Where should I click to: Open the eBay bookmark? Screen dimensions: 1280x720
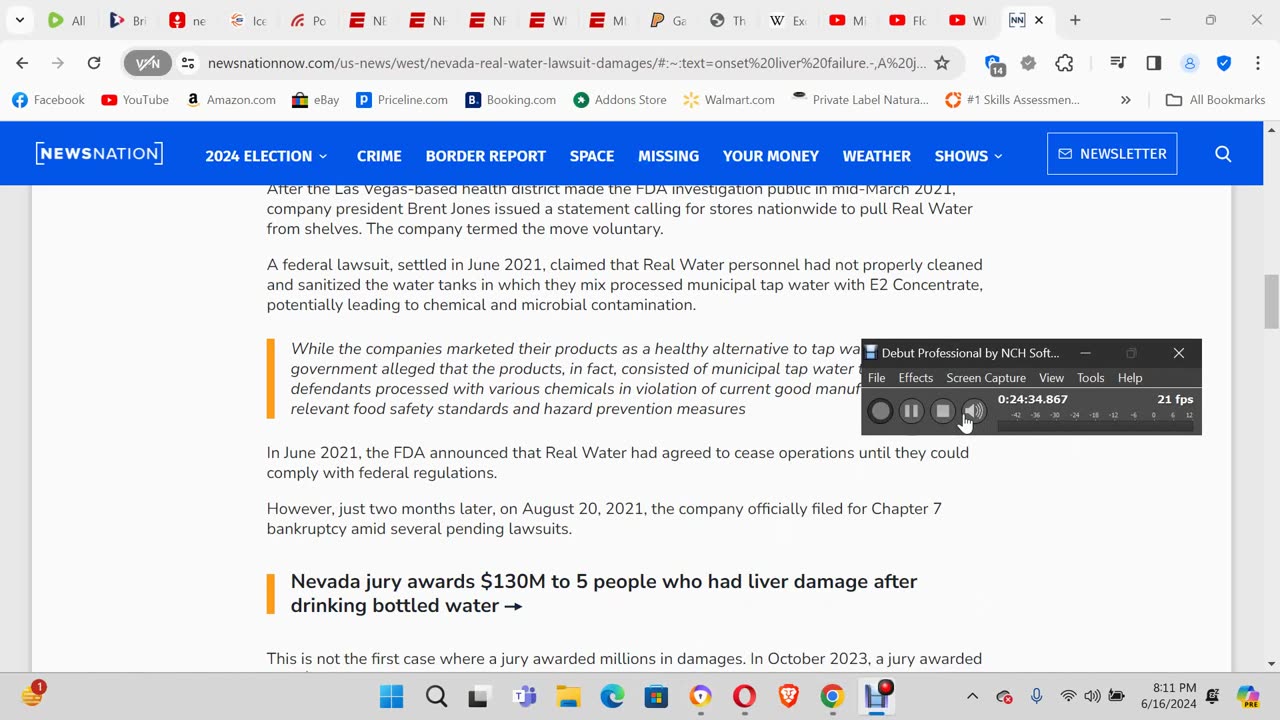tap(315, 100)
